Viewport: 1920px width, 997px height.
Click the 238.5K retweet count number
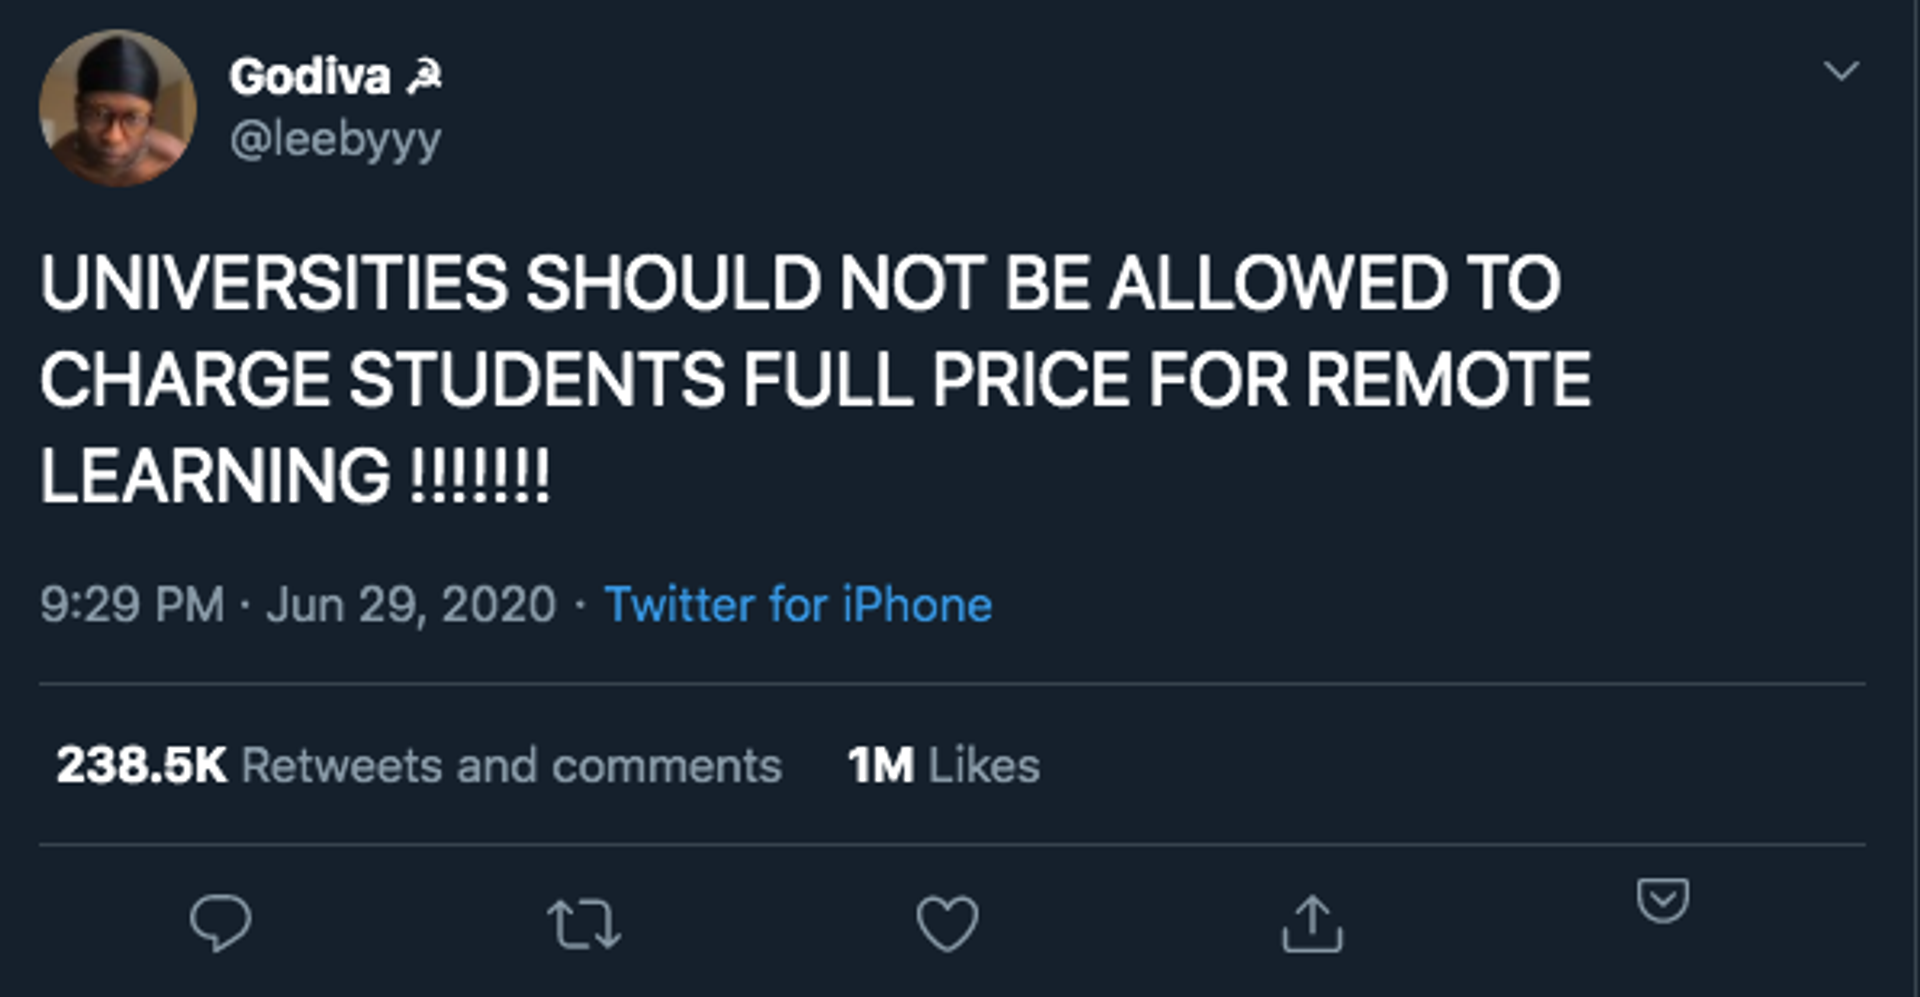[141, 766]
